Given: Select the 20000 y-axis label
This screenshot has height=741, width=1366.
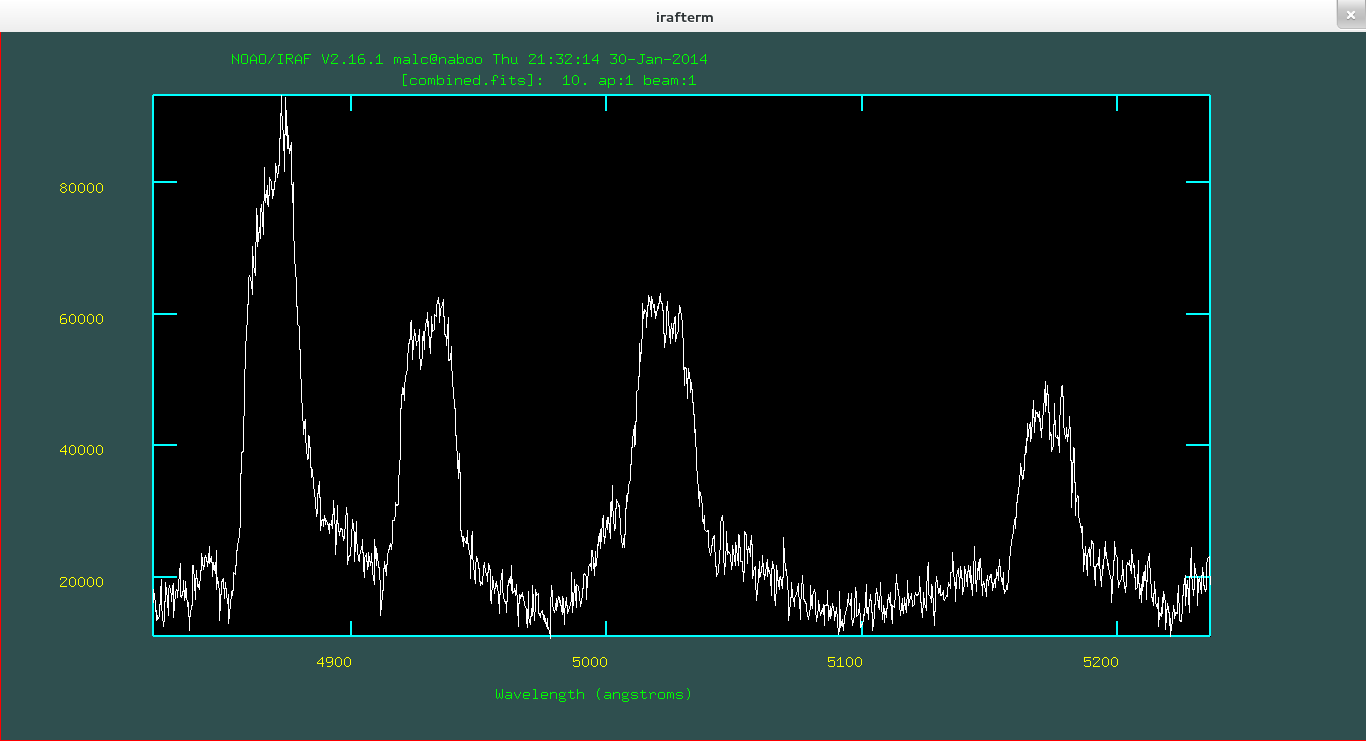Looking at the screenshot, I should tap(81, 582).
